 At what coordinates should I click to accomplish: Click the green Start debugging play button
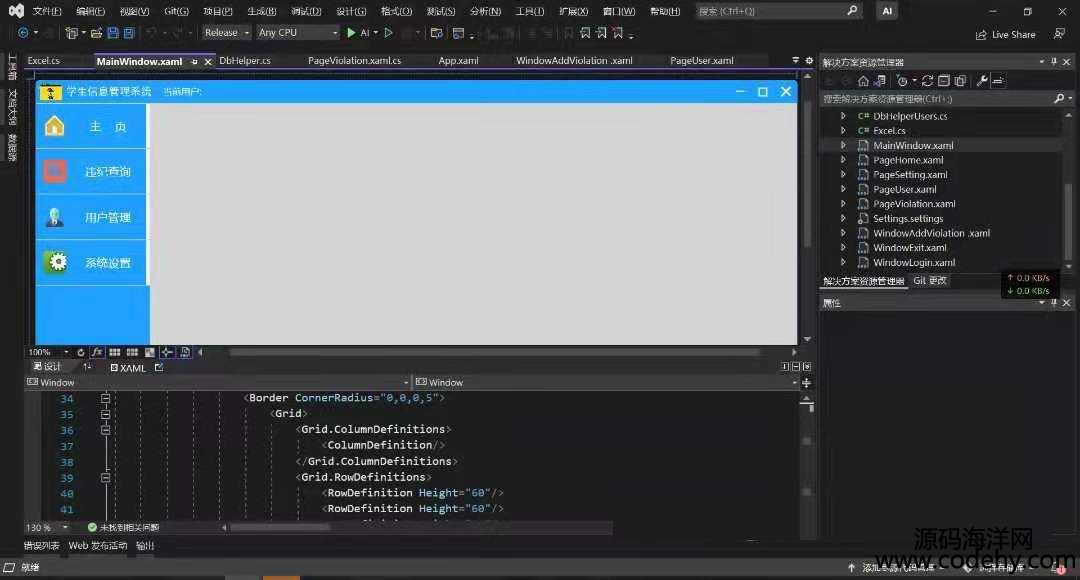pyautogui.click(x=351, y=33)
